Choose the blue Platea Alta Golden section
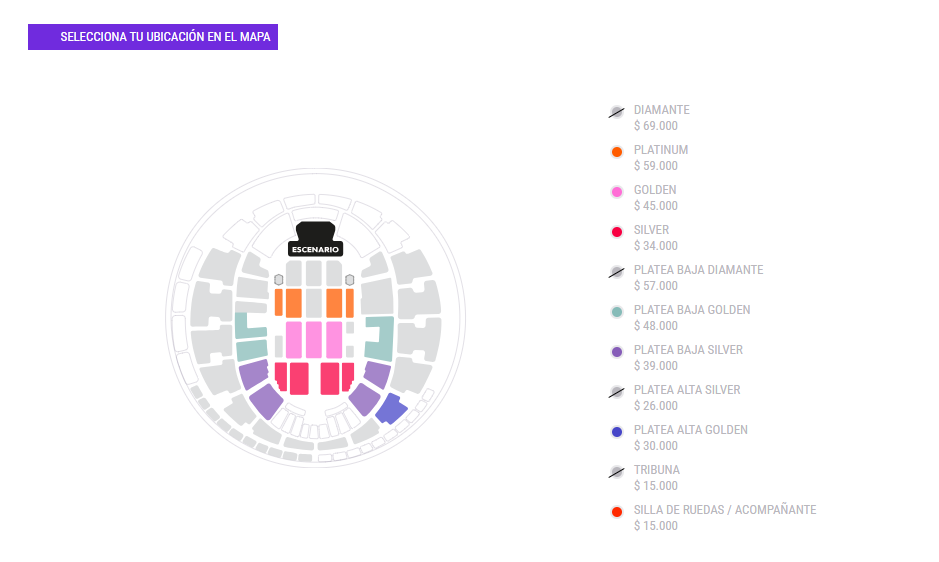939x562 pixels. coord(392,409)
